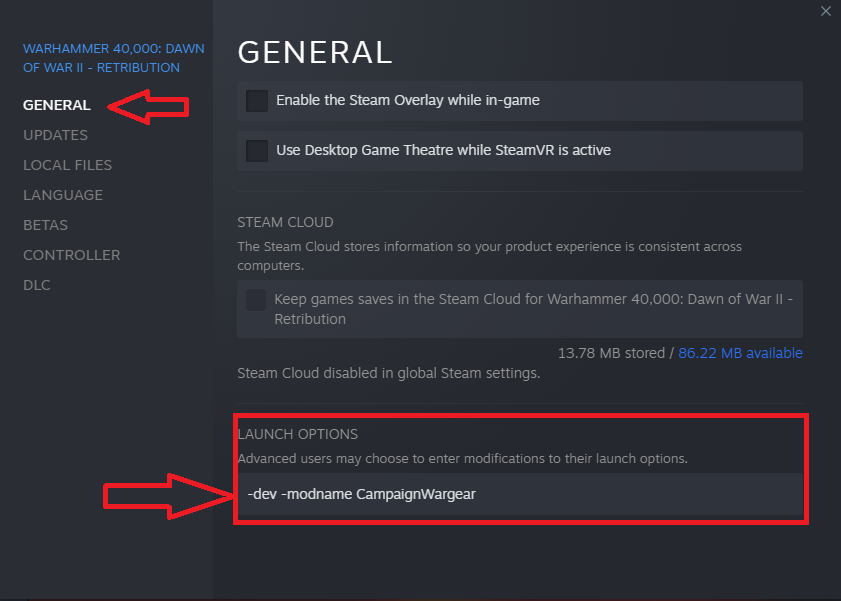Click the STEAM CLOUD section heading
Viewport: 841px width, 601px height.
click(x=285, y=222)
